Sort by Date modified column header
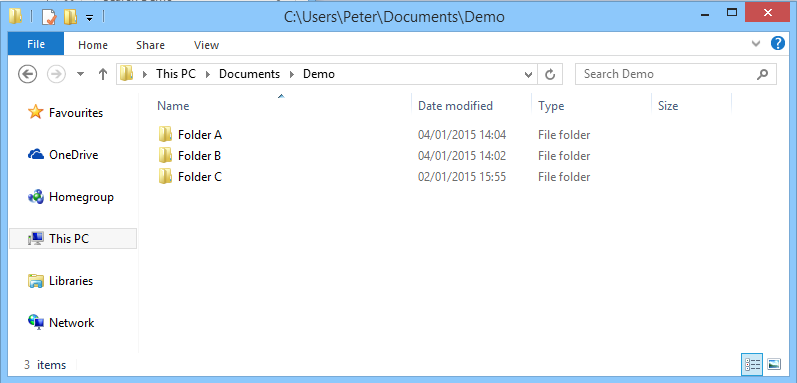 (455, 106)
